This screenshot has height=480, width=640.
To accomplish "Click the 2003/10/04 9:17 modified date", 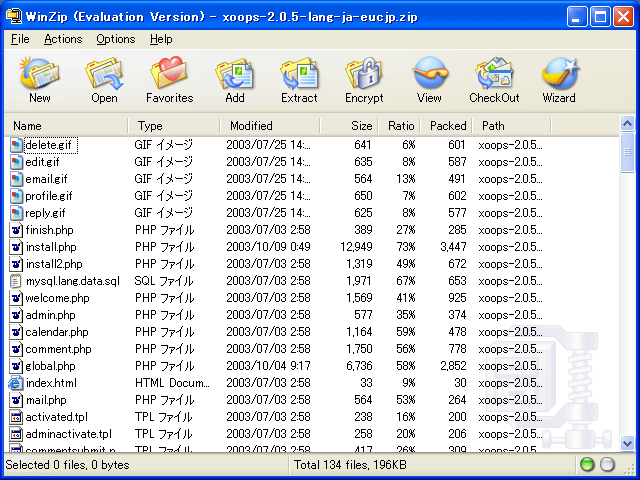I will coord(268,366).
